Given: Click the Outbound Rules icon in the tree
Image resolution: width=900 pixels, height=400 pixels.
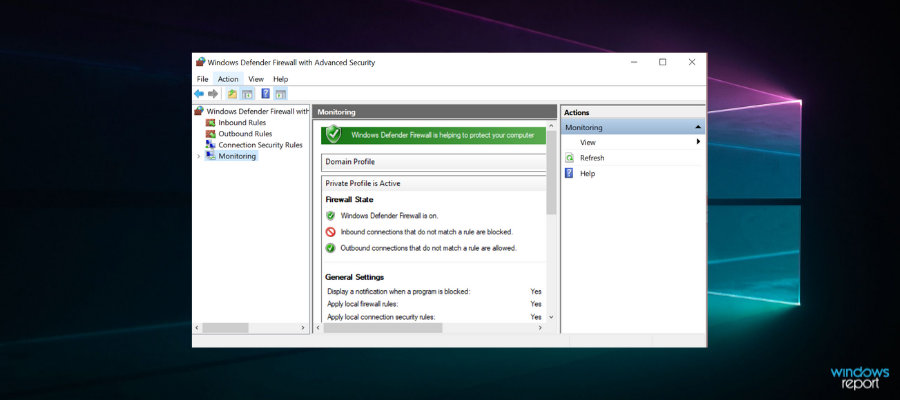Looking at the screenshot, I should click(x=211, y=134).
